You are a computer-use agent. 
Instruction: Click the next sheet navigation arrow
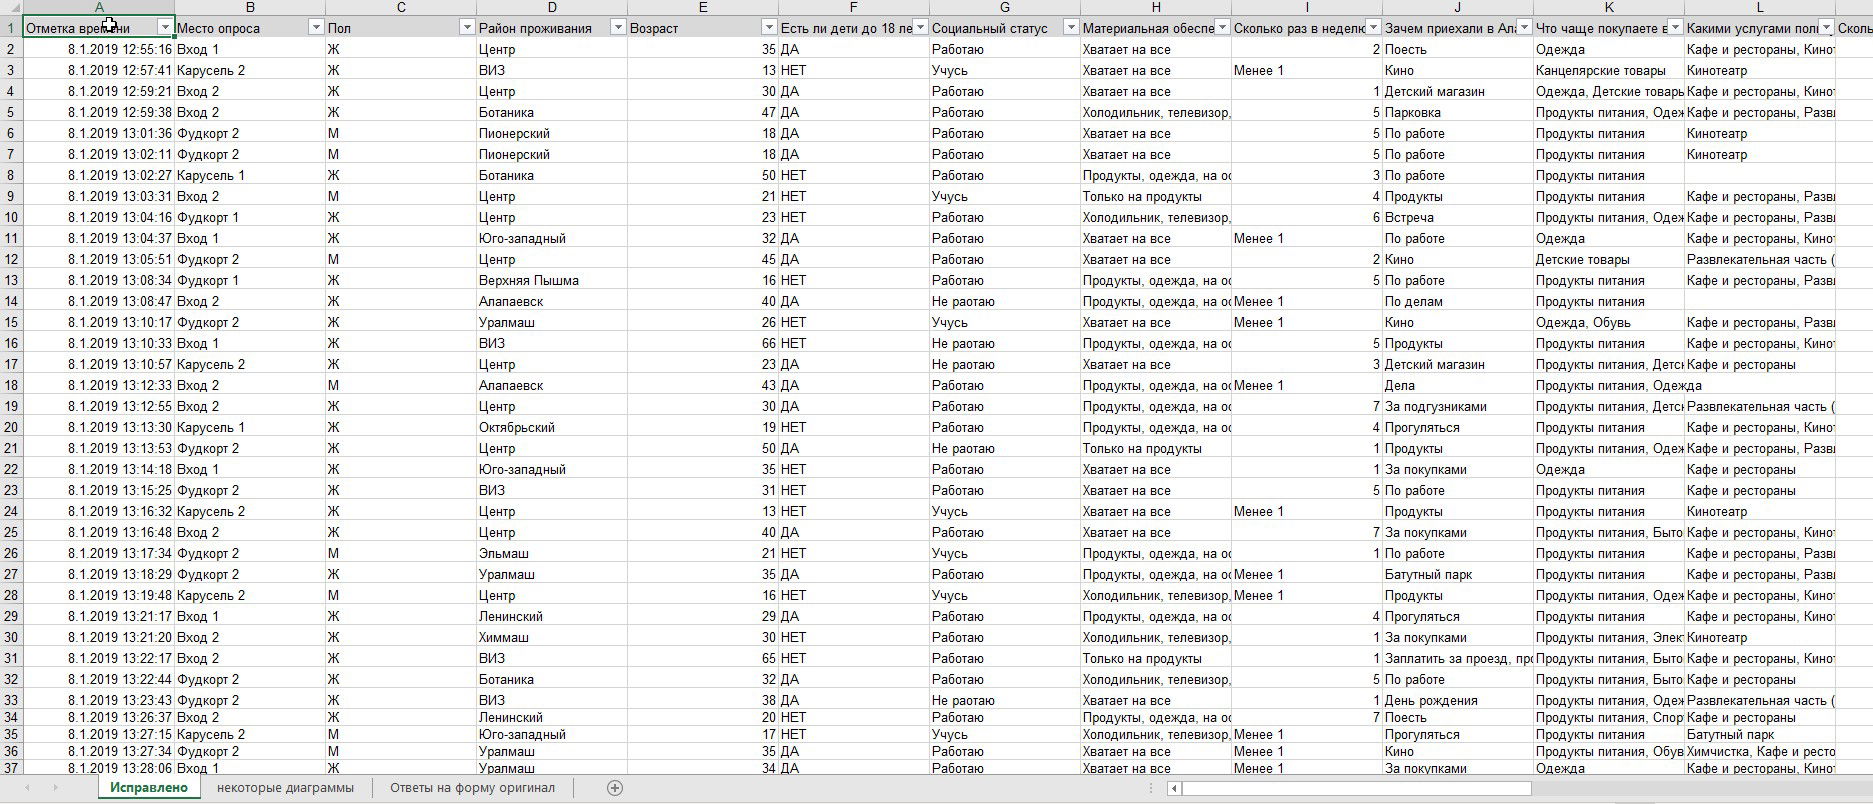pos(55,788)
